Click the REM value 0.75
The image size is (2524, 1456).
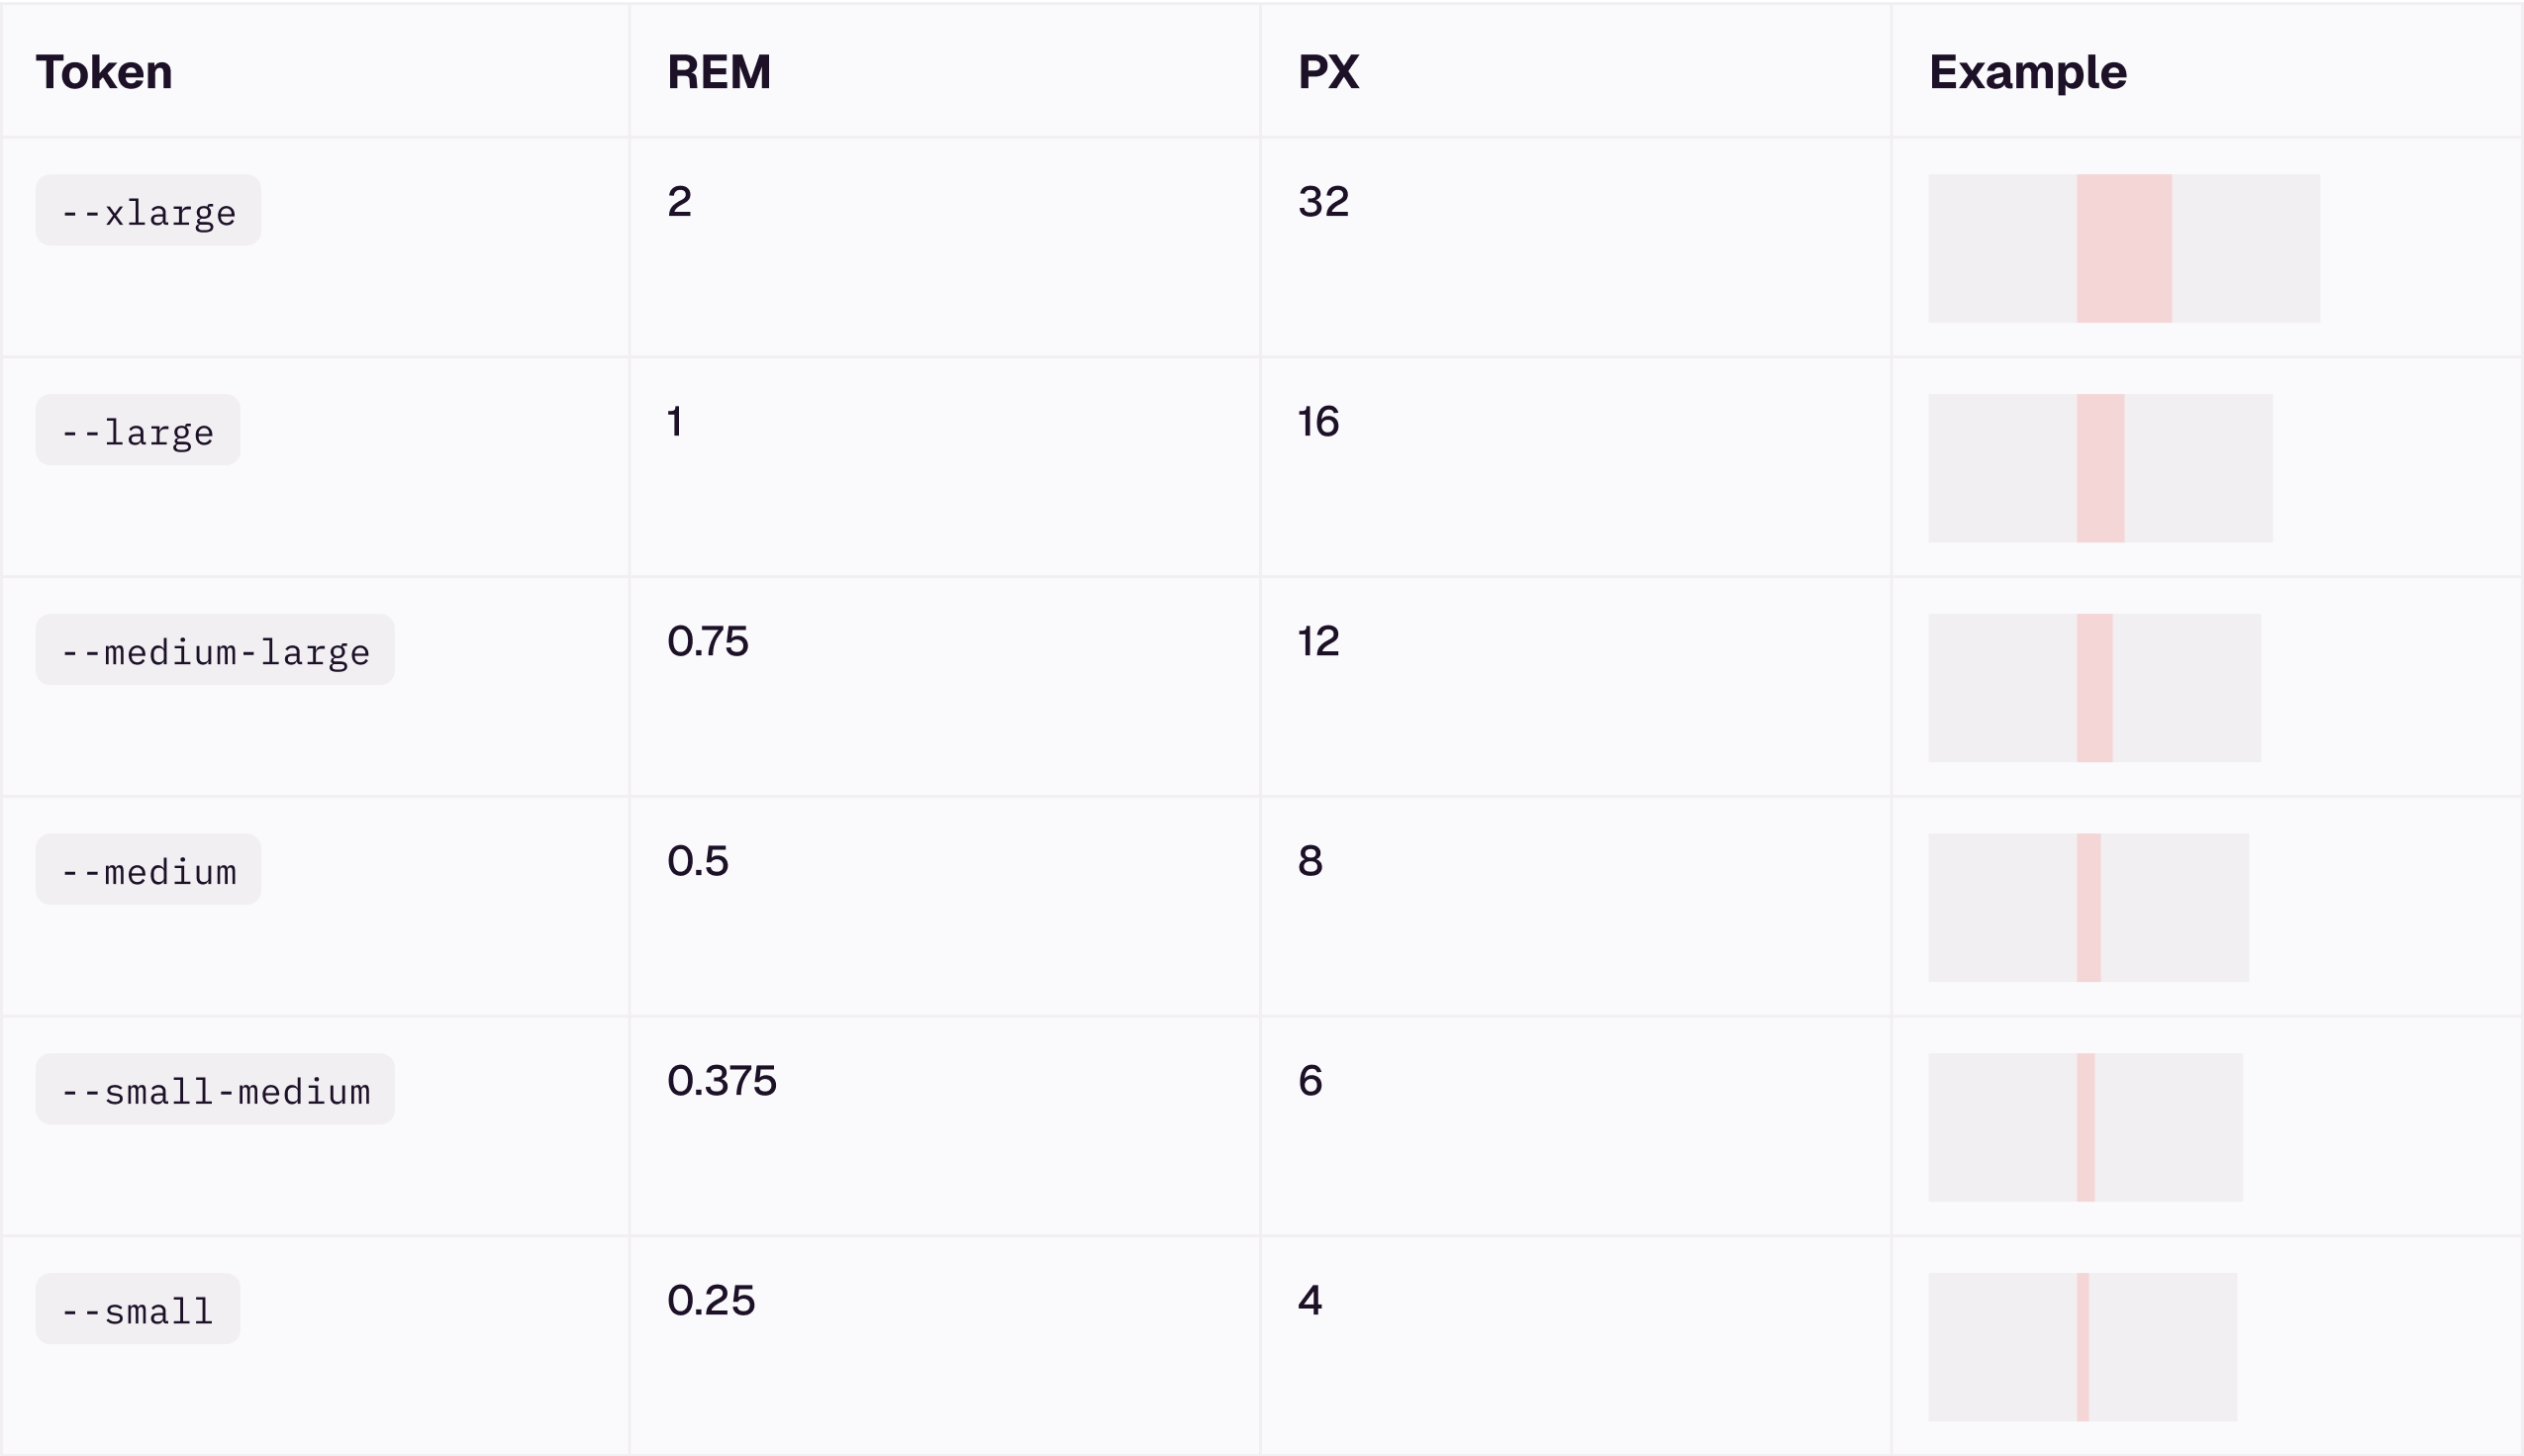pos(707,641)
